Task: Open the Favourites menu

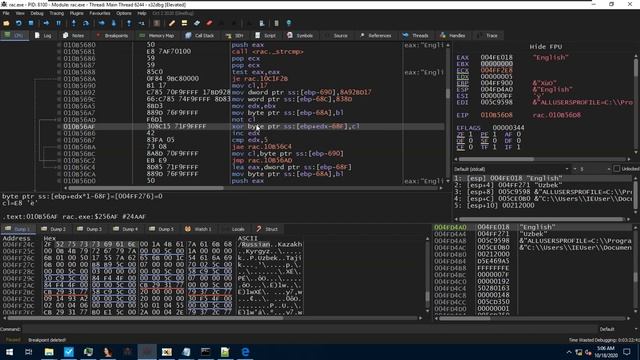Action: point(100,13)
